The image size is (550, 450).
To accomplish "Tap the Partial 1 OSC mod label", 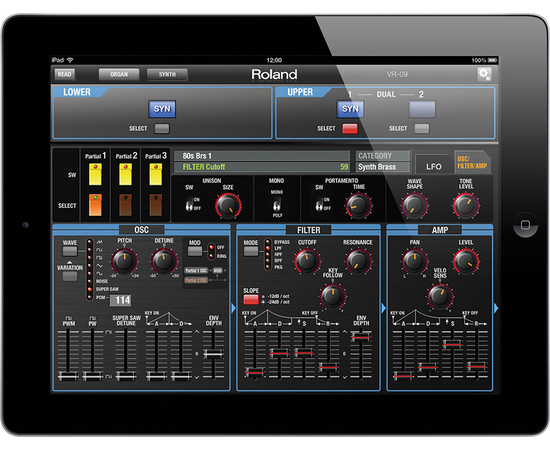I will 196,270.
